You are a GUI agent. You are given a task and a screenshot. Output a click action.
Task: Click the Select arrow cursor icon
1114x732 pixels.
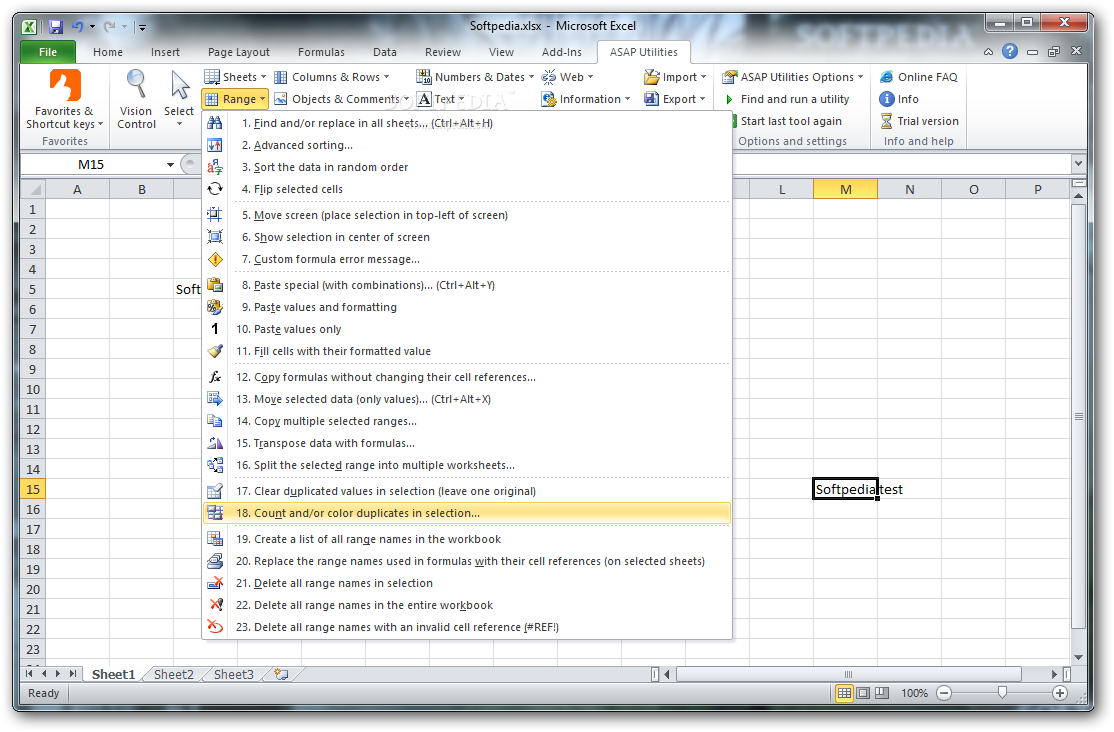point(180,85)
